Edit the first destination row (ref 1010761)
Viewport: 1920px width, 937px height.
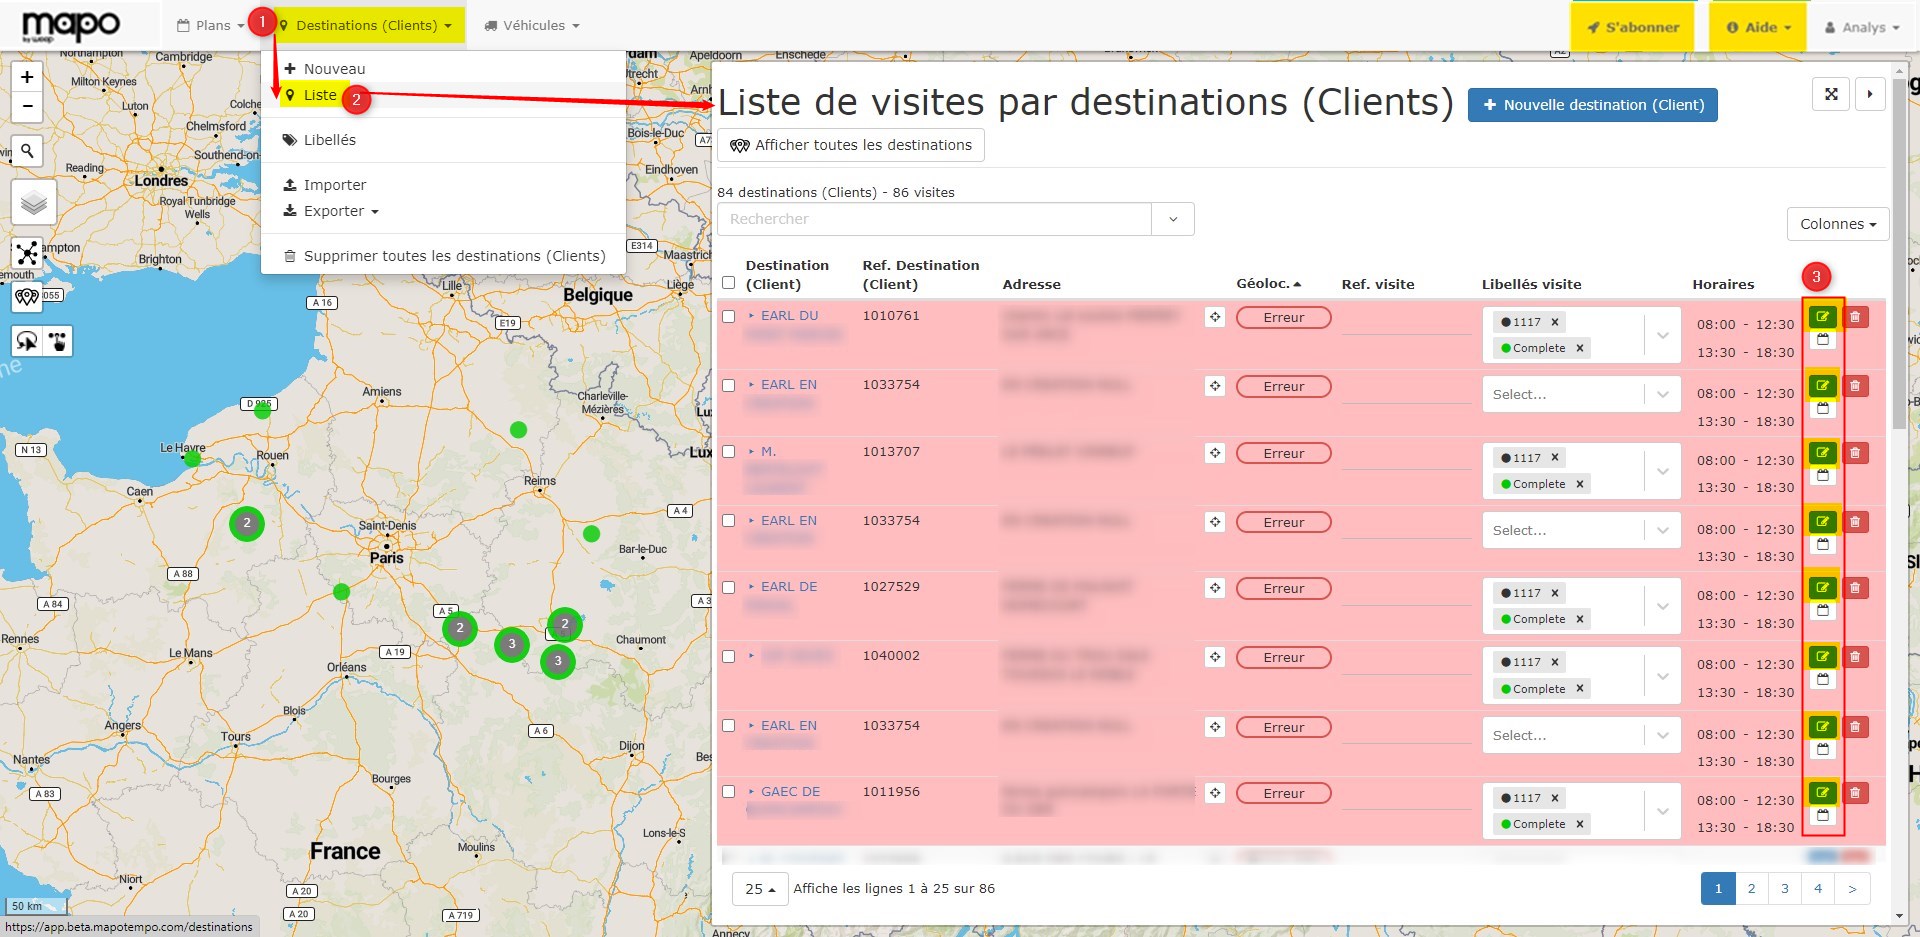pyautogui.click(x=1822, y=317)
